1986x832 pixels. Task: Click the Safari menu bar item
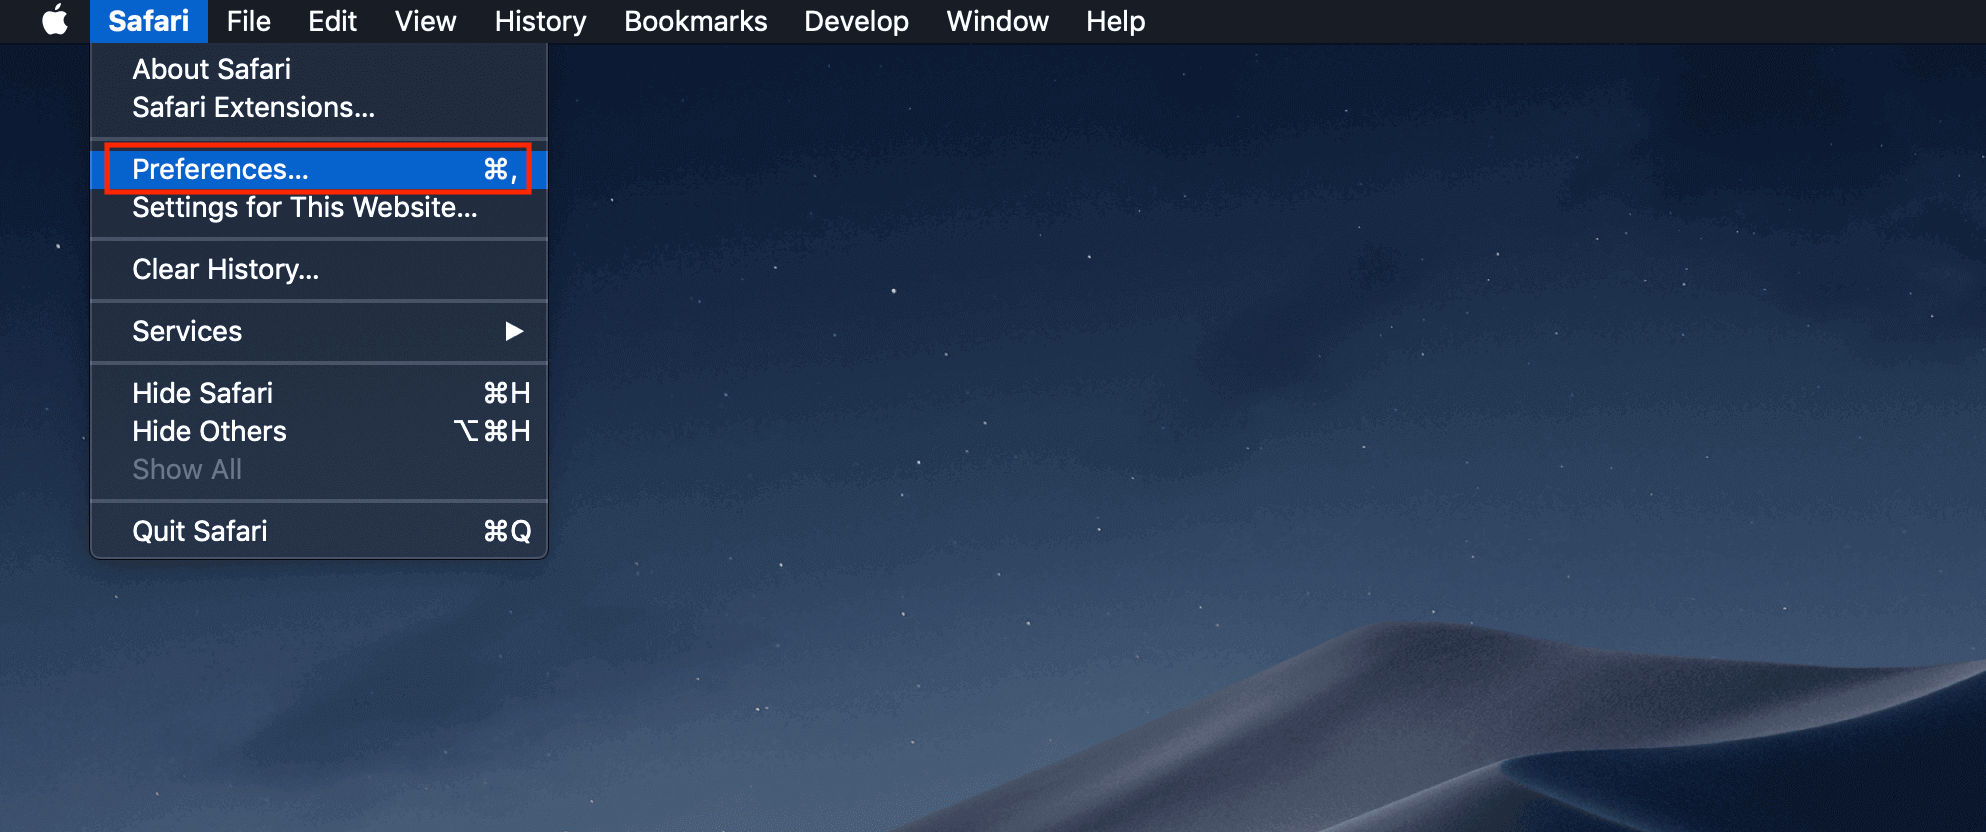(x=148, y=21)
